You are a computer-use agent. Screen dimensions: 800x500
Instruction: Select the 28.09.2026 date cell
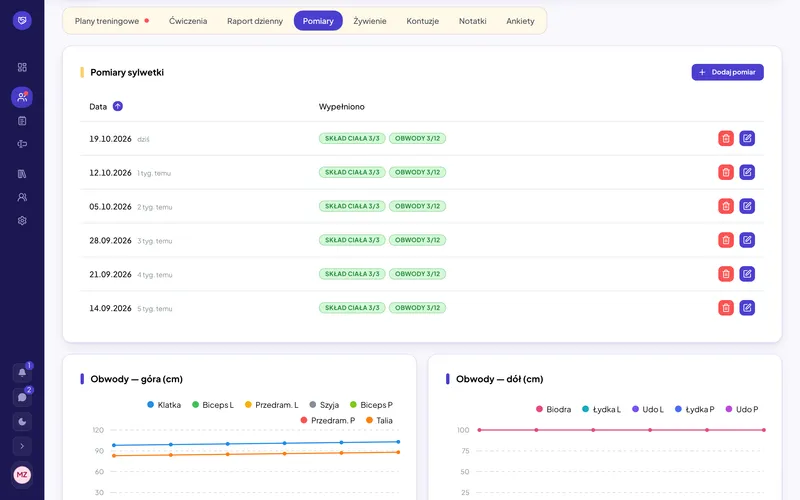pyautogui.click(x=110, y=240)
